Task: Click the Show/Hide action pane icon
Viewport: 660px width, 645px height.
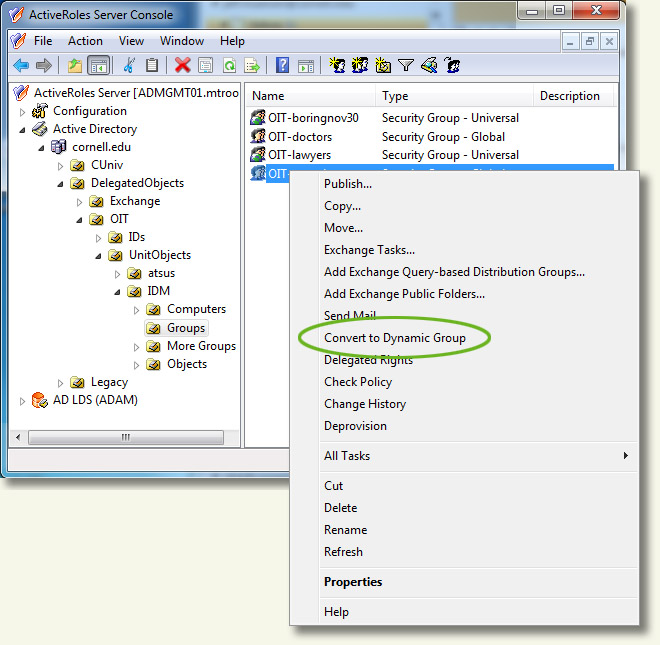Action: tap(306, 66)
